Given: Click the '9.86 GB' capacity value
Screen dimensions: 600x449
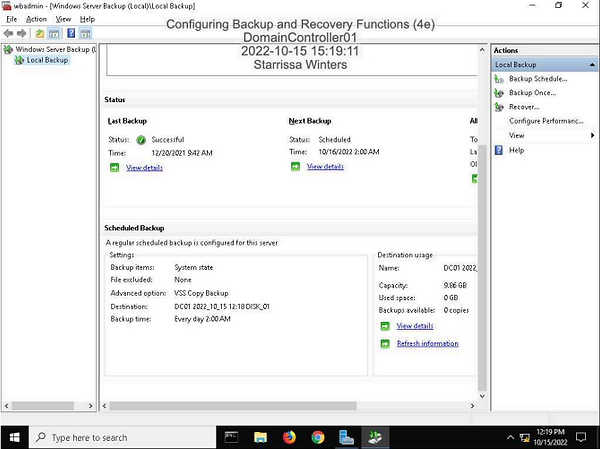Looking at the screenshot, I should click(x=455, y=285).
